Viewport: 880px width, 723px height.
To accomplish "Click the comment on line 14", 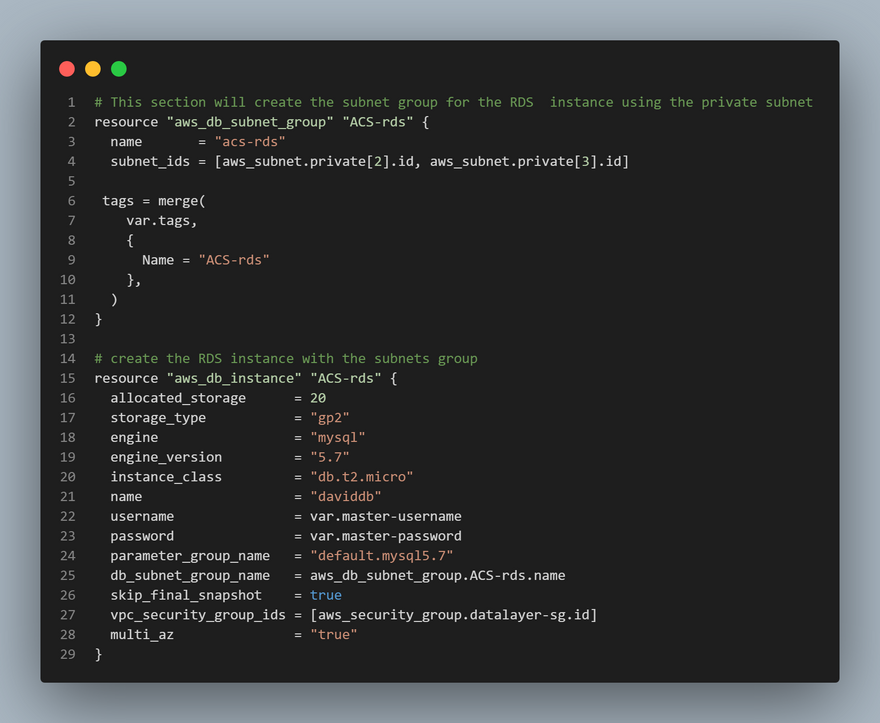I will (286, 359).
